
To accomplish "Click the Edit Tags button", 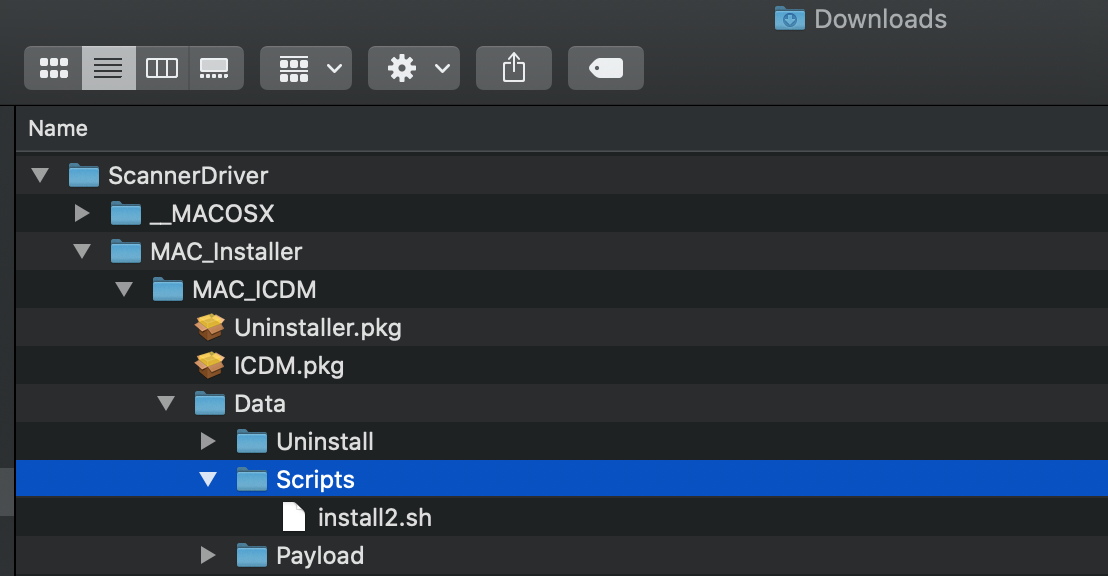I will coord(605,68).
